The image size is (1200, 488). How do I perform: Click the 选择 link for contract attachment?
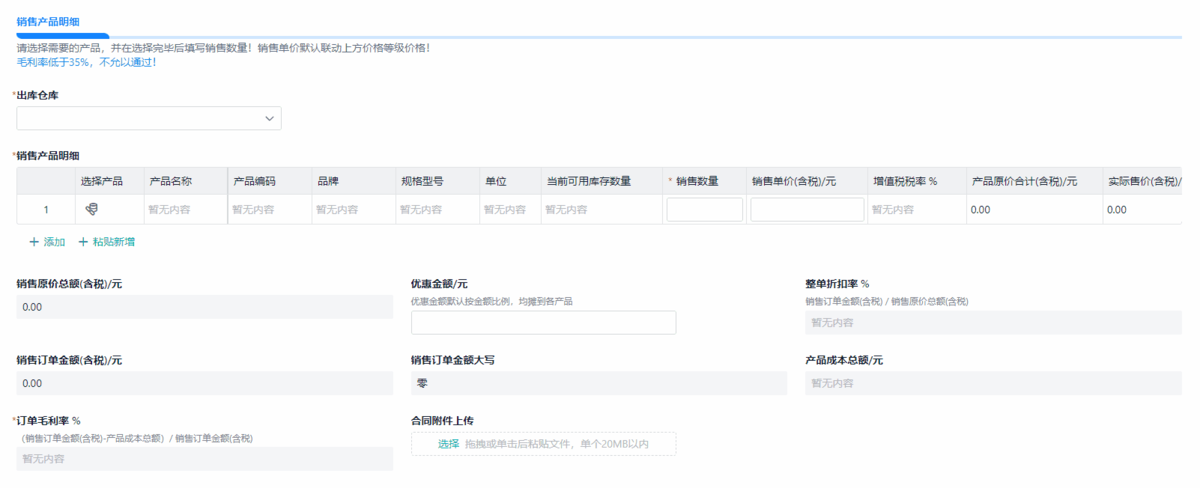coord(448,444)
